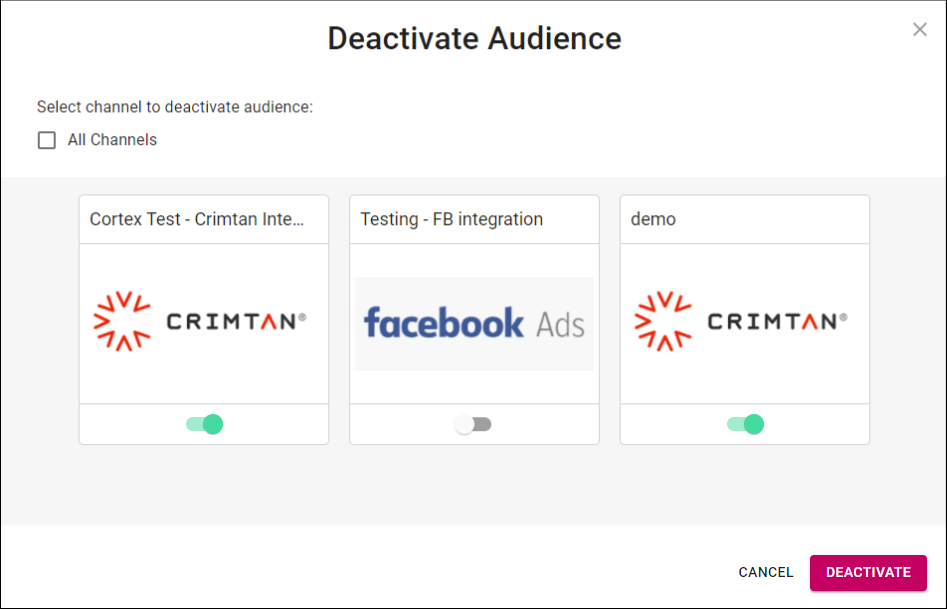Viewport: 947px width, 610px height.
Task: Click the 'Testing - FB integration' card title
Action: [x=451, y=219]
